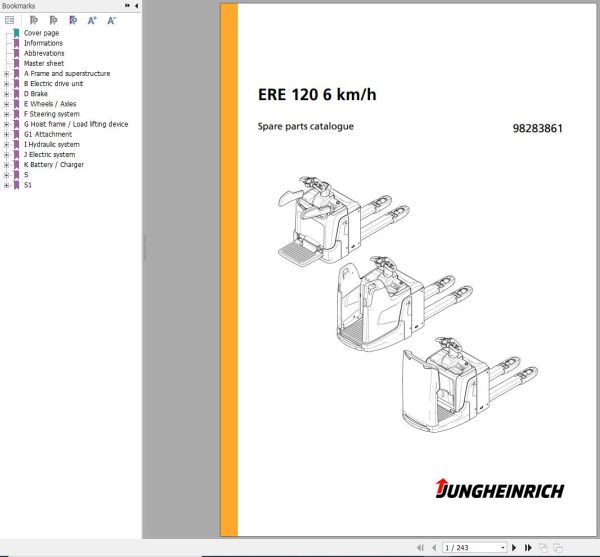Increase bookmark text size with A+ icon

[x=92, y=21]
